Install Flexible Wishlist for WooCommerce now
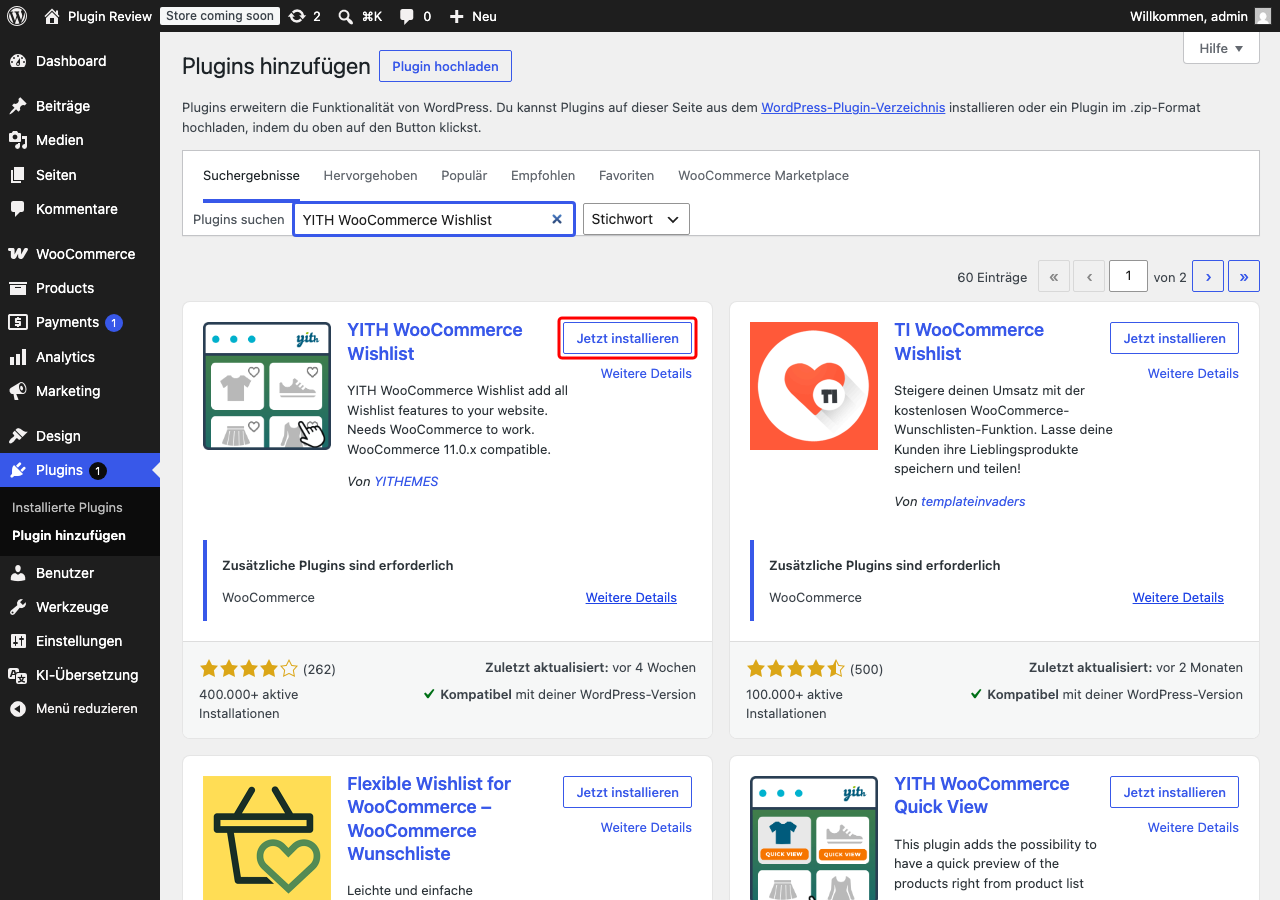The image size is (1280, 900). (x=627, y=792)
